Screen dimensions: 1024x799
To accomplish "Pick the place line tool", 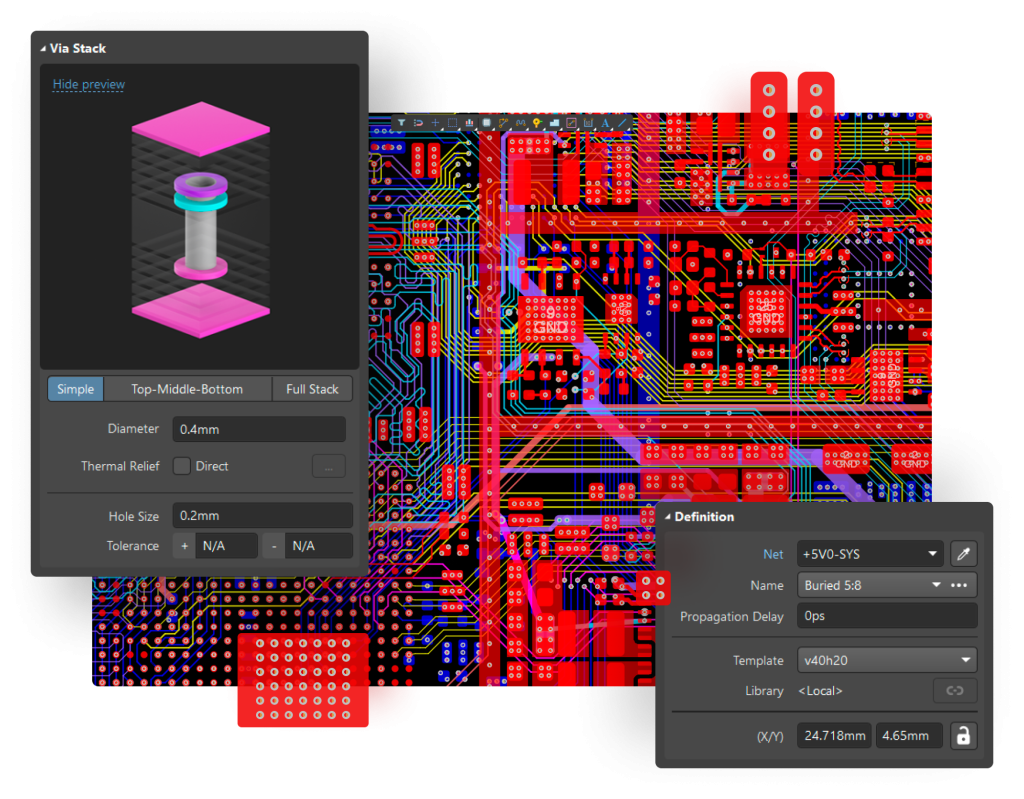I will pyautogui.click(x=622, y=123).
